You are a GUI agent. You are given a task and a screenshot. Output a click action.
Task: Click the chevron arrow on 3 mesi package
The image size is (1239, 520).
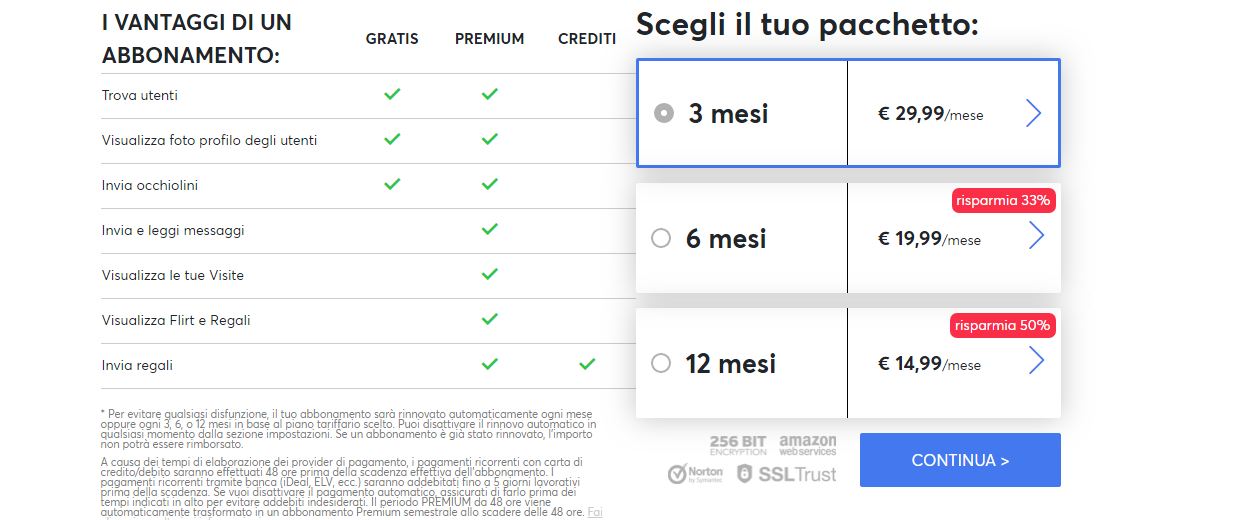1034,113
